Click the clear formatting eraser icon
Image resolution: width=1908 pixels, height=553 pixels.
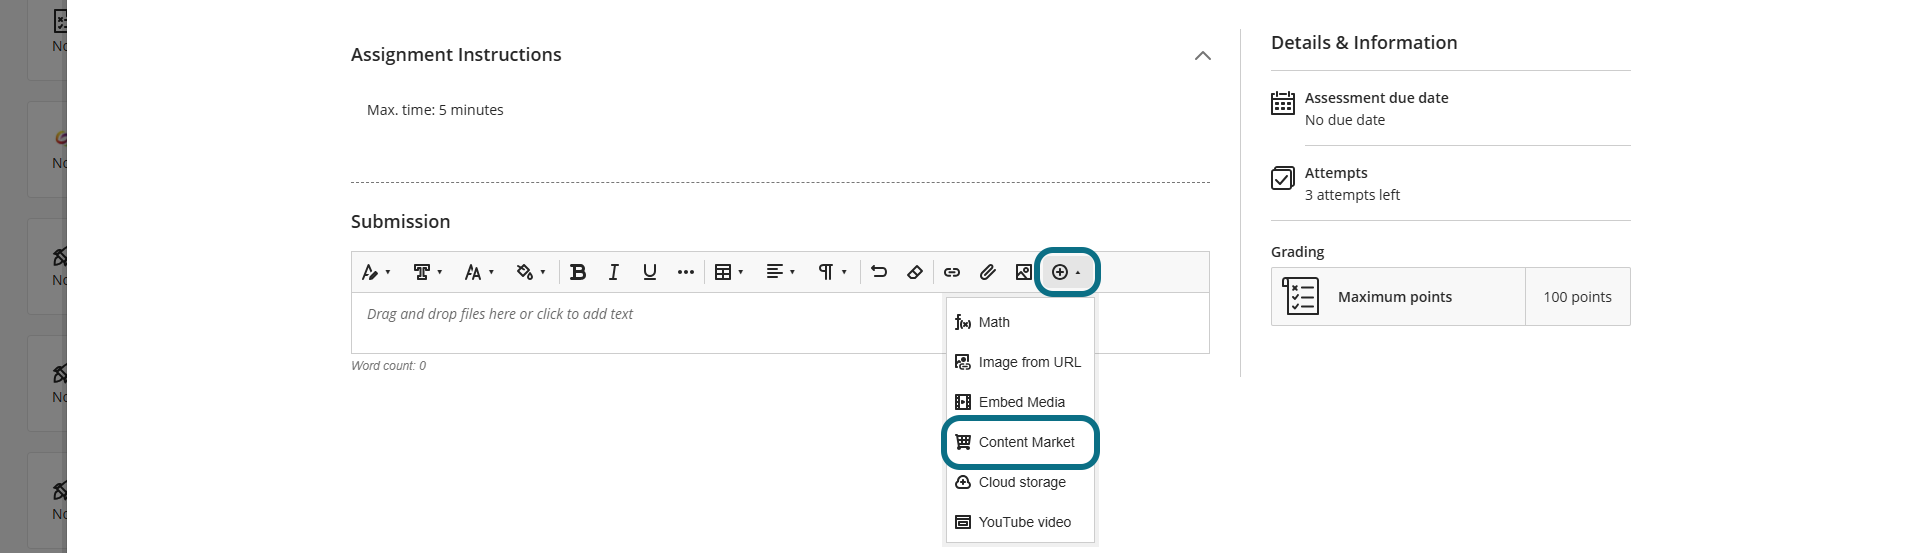tap(915, 272)
